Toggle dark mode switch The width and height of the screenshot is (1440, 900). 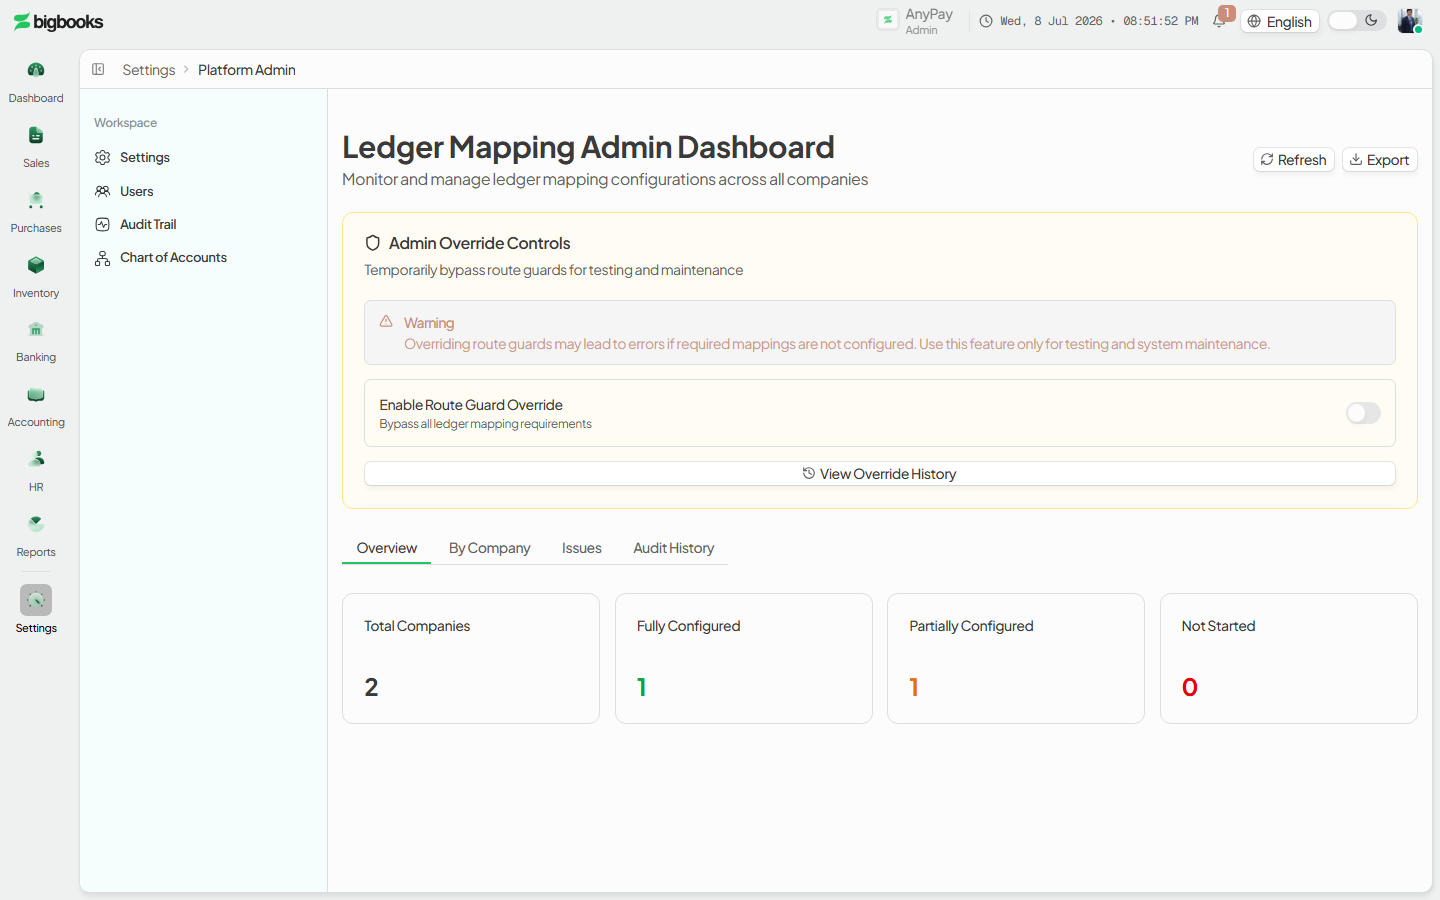1356,21
